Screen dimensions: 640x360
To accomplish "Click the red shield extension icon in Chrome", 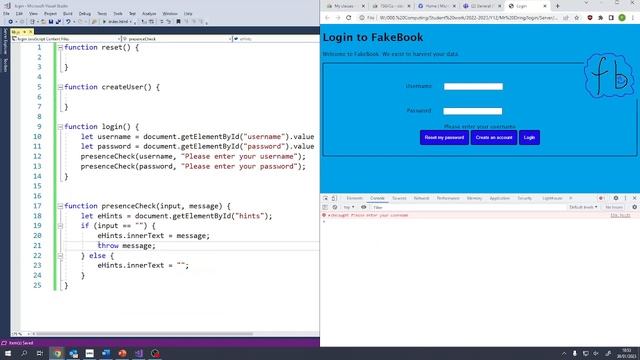I will (590, 18).
